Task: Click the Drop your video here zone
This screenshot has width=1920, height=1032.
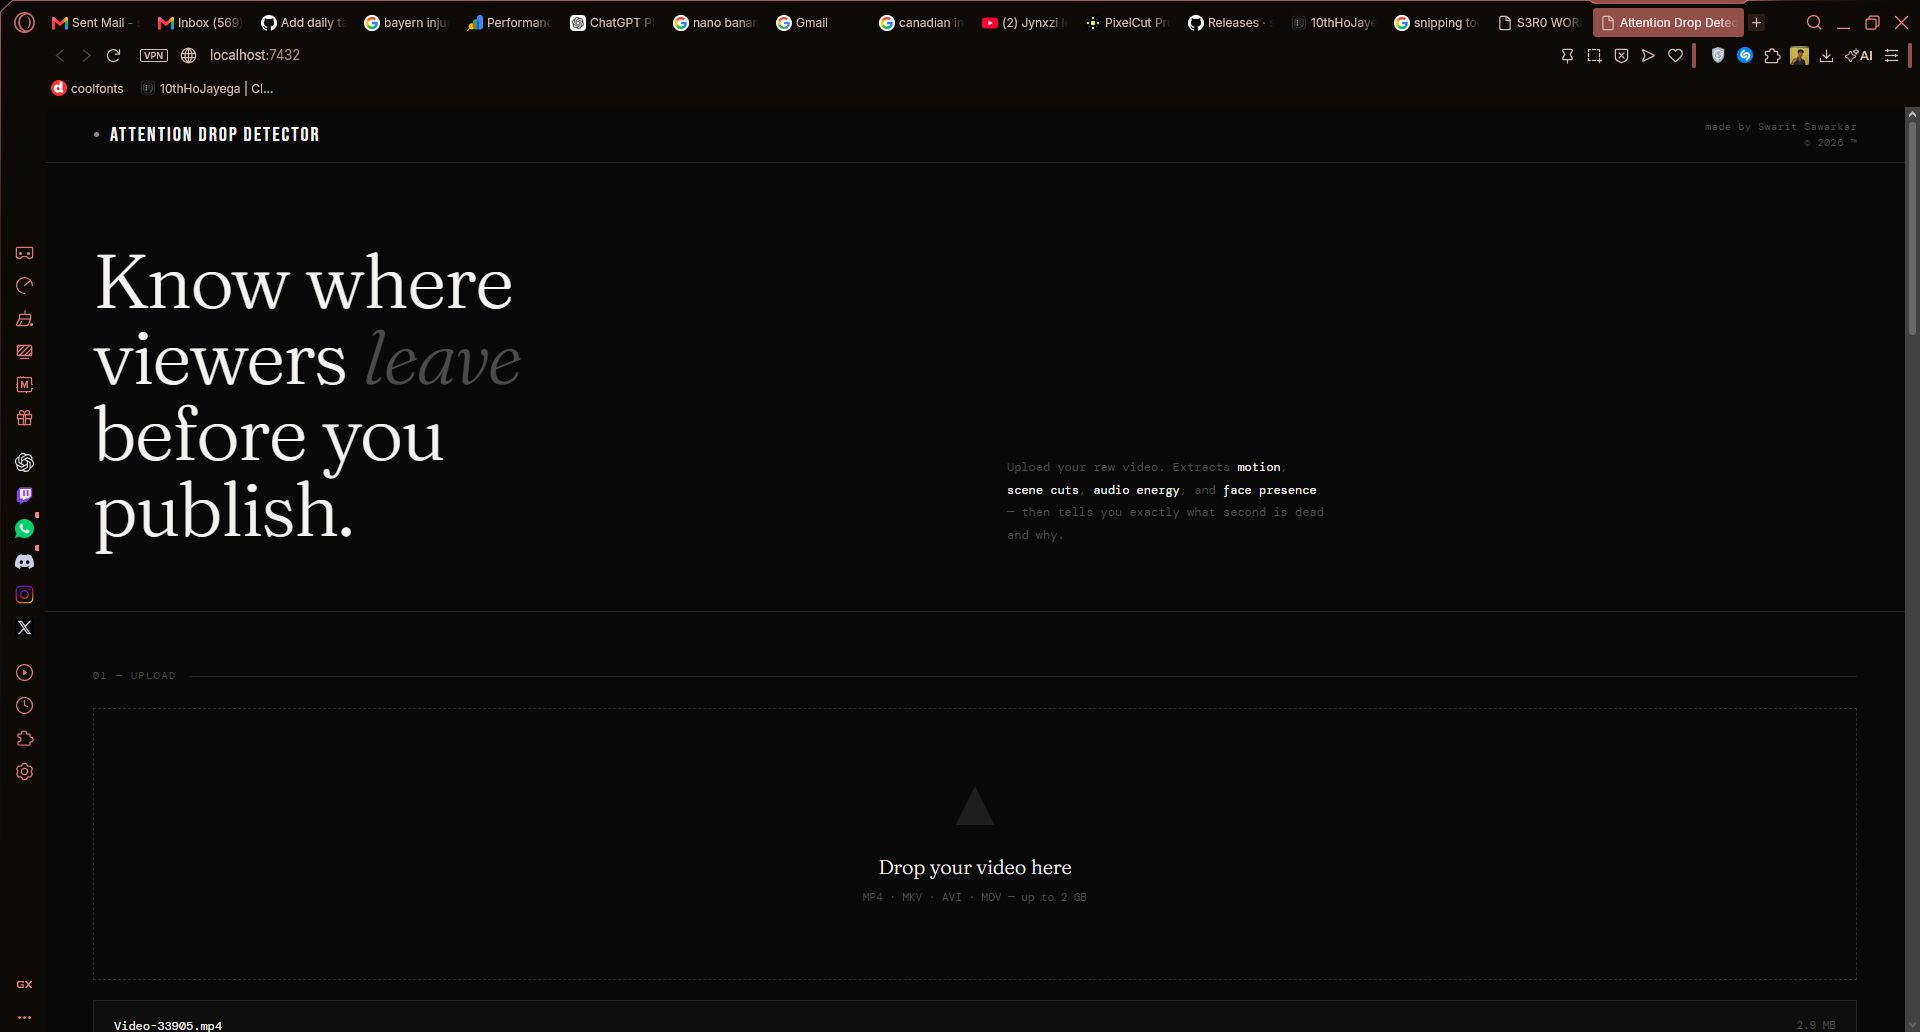Action: [975, 844]
